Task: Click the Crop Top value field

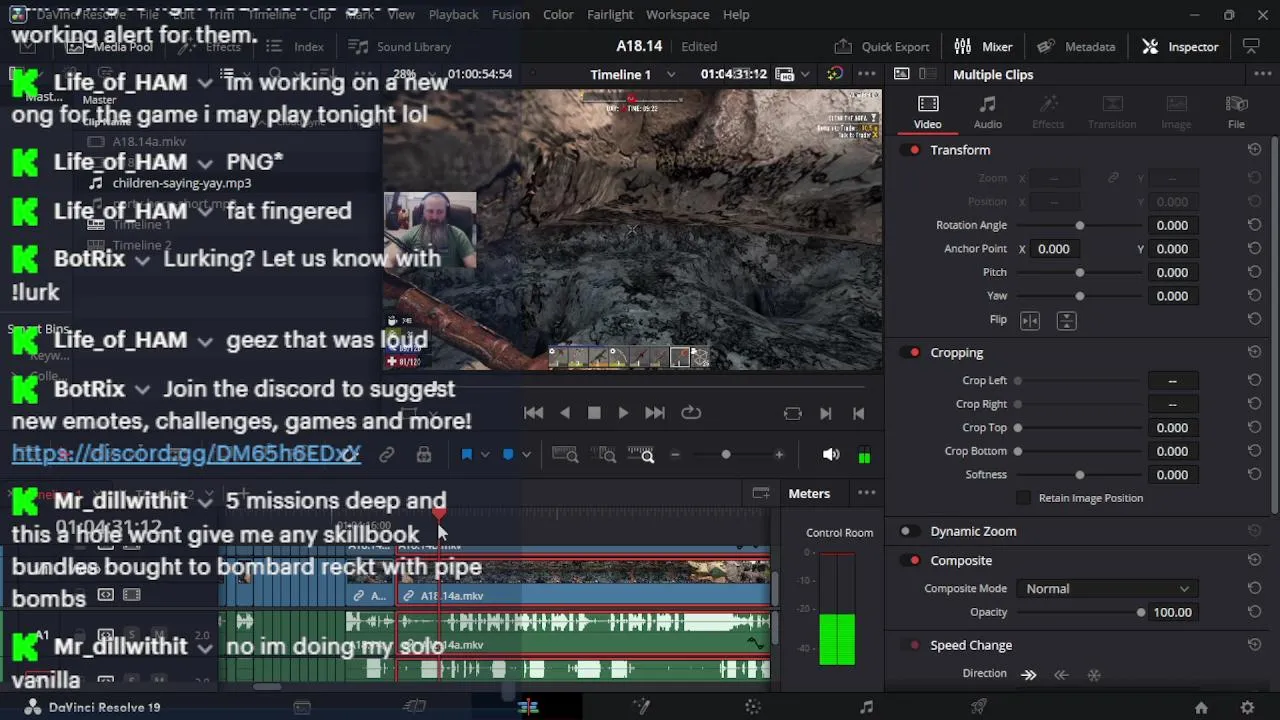Action: (x=1172, y=427)
